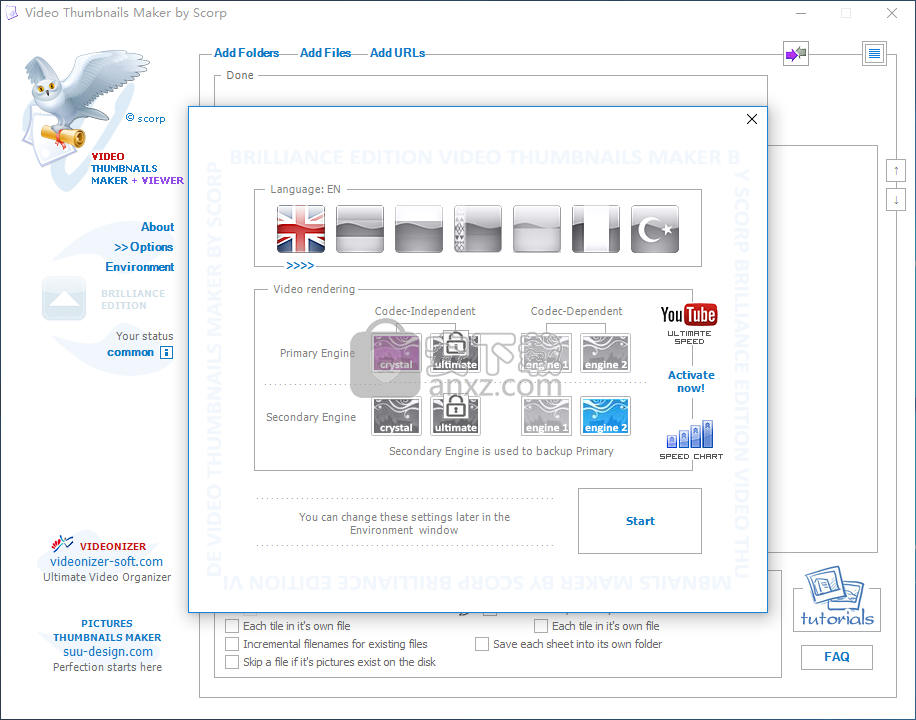Visit suu-design.com link

click(x=107, y=652)
